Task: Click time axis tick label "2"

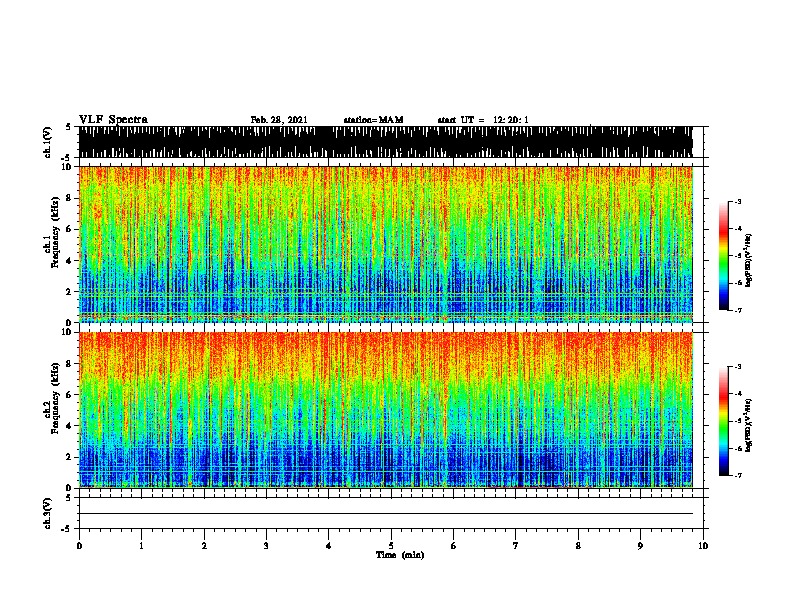Action: 204,546
